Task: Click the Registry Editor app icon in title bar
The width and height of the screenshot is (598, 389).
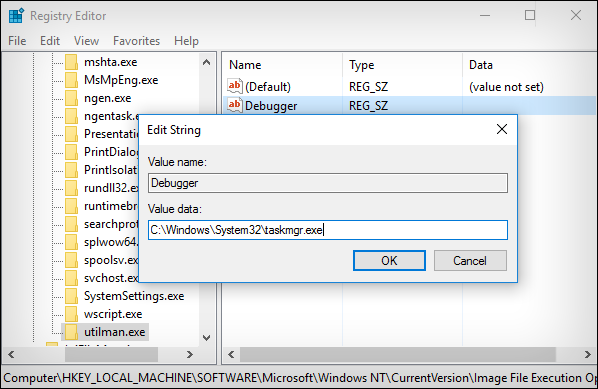Action: tap(16, 16)
